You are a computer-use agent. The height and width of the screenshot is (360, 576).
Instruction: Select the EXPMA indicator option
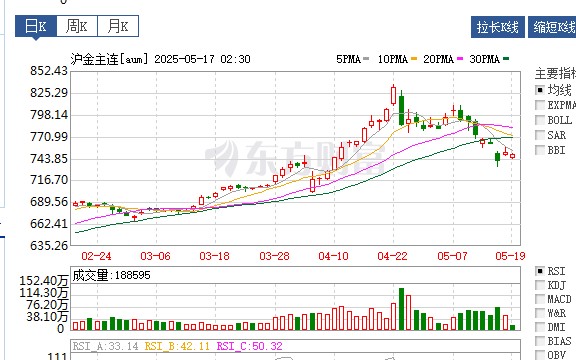tap(540, 105)
